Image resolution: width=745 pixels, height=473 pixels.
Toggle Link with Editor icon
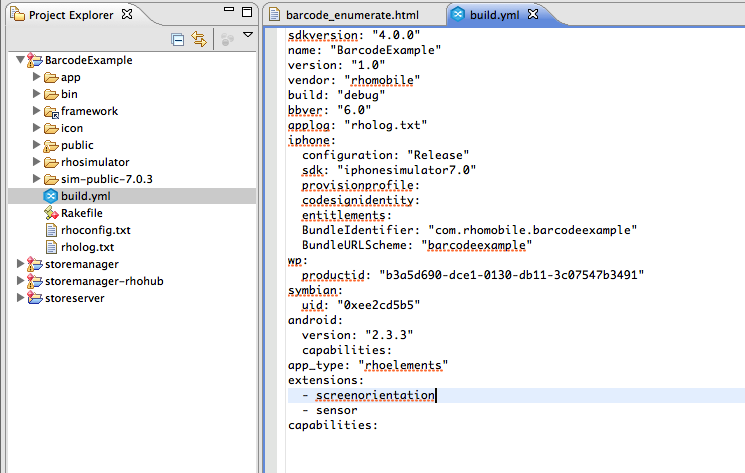click(x=199, y=39)
